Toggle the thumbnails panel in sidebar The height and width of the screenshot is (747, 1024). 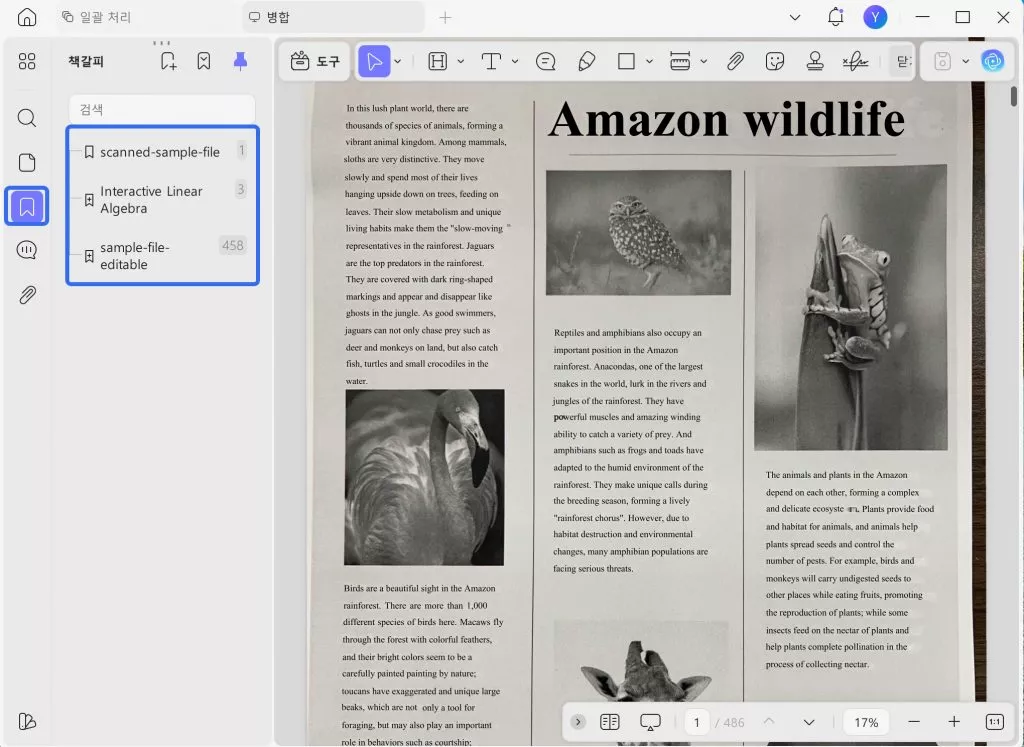point(27,162)
